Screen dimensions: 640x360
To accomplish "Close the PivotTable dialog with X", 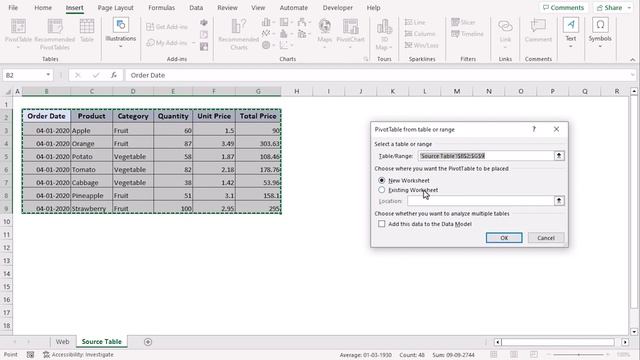I will pos(556,129).
